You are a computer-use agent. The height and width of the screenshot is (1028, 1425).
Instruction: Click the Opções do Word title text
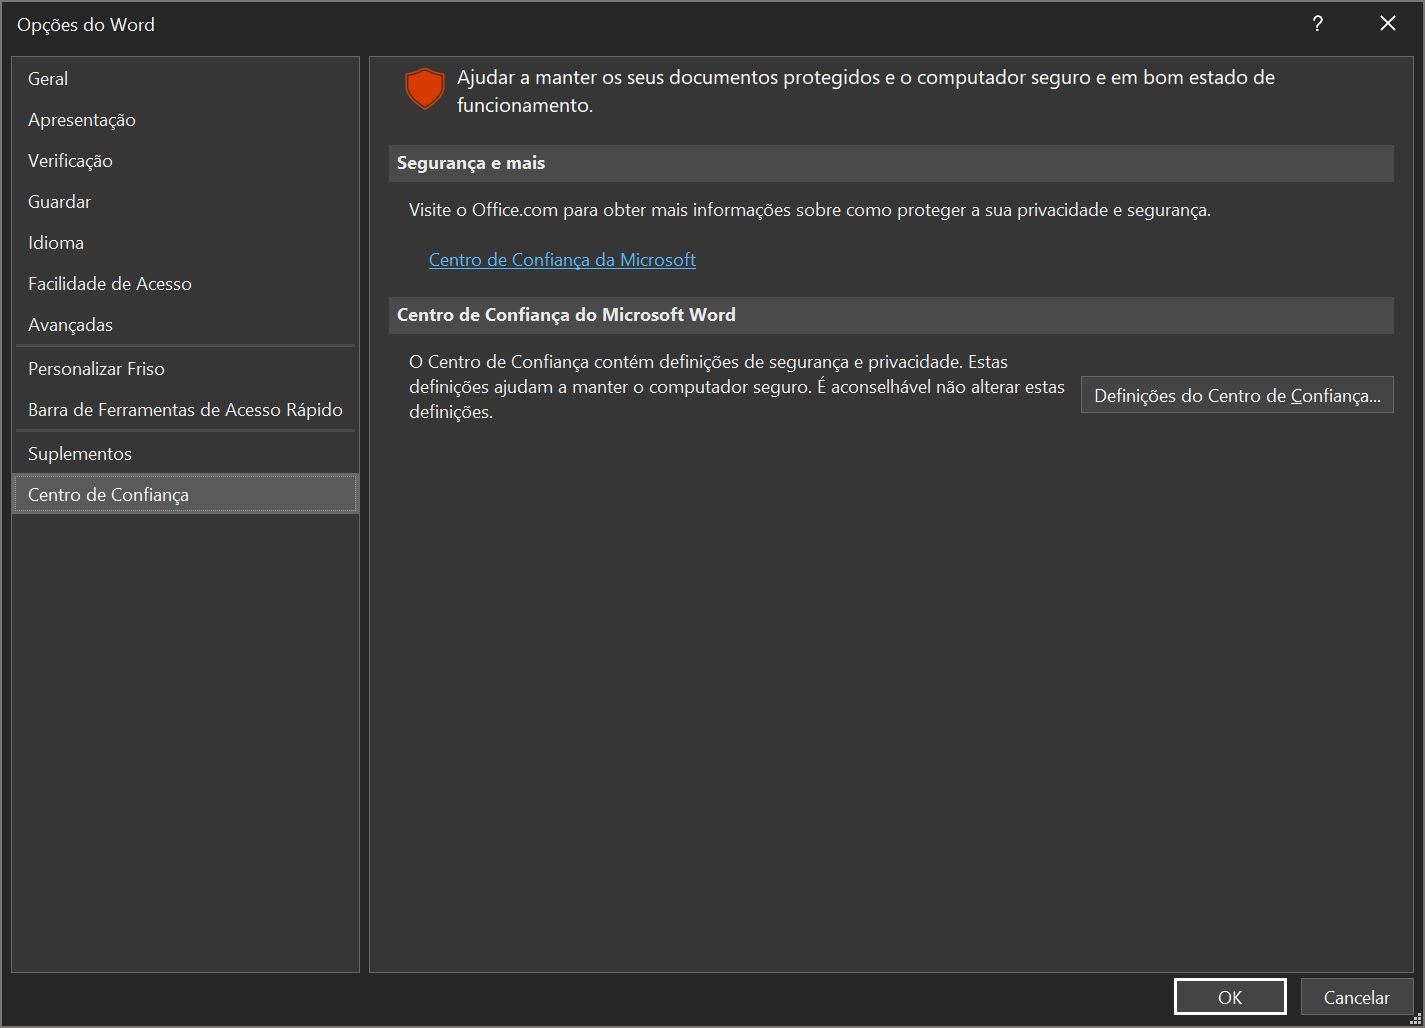86,25
